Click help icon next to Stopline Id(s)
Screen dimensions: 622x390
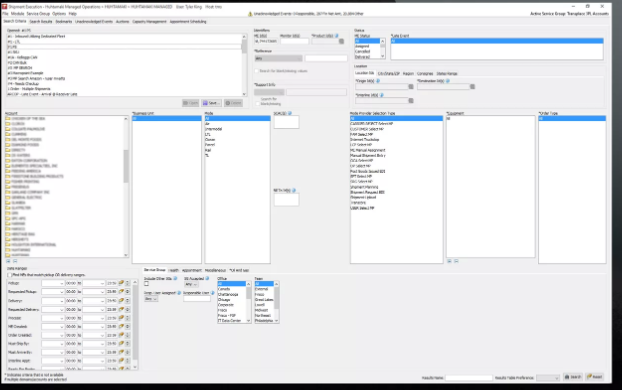tap(382, 95)
